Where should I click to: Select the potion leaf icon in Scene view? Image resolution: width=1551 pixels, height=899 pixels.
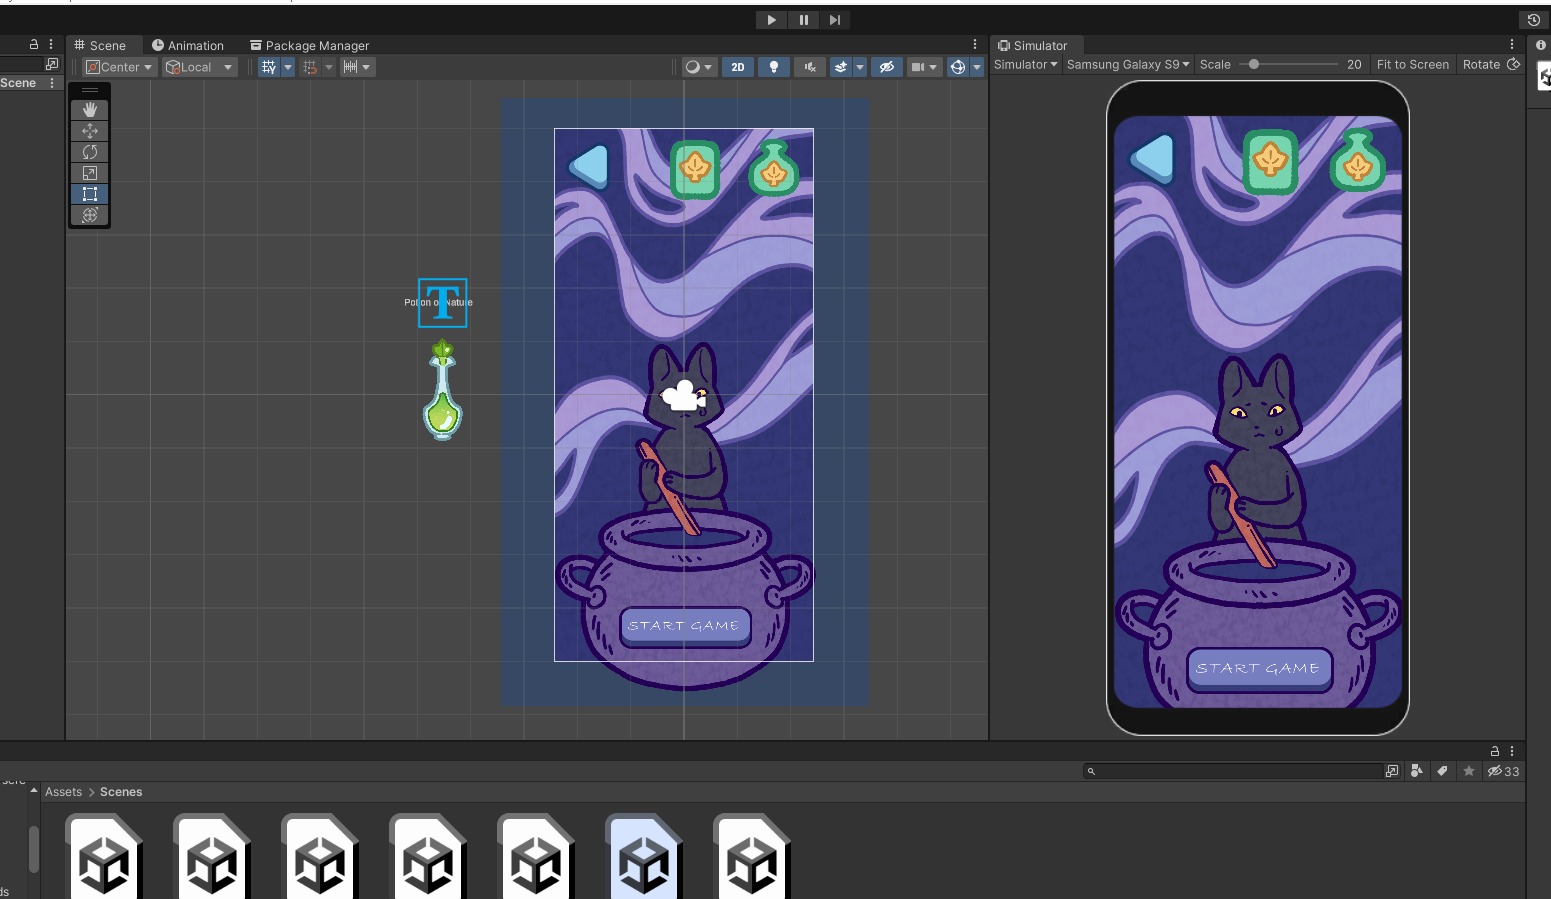click(774, 168)
